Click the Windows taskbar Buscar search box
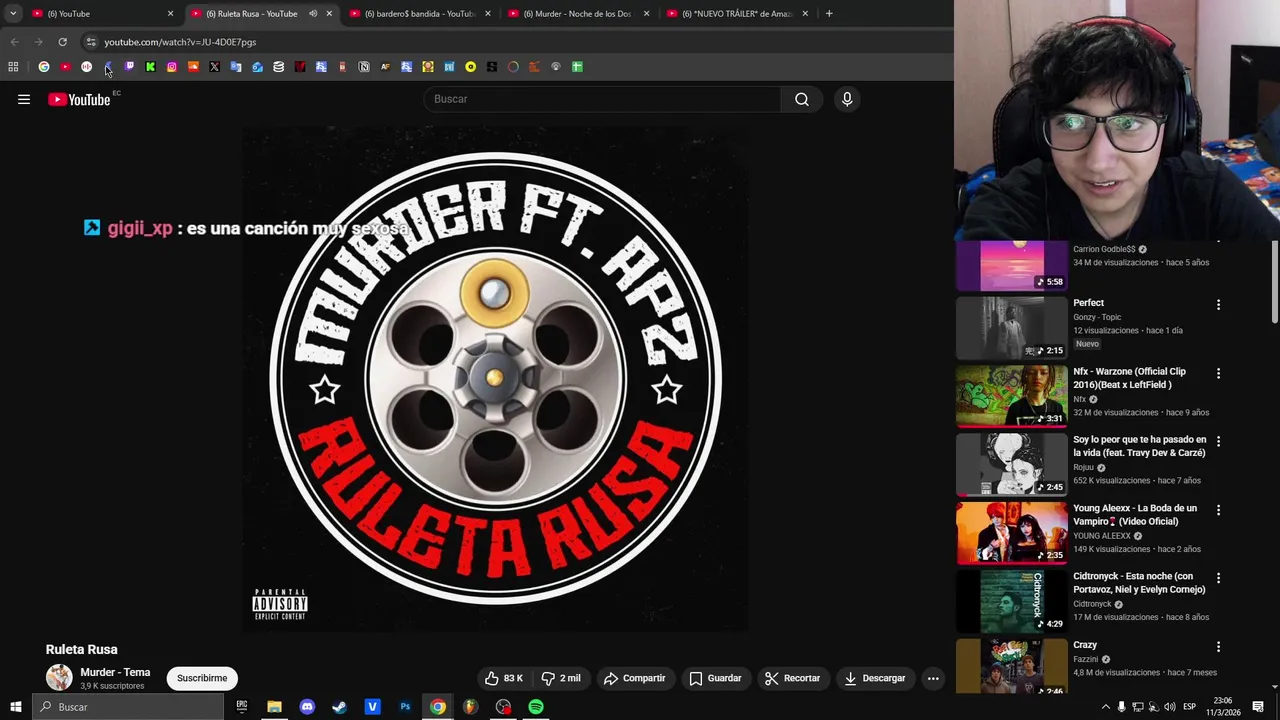The height and width of the screenshot is (720, 1280). tap(127, 707)
